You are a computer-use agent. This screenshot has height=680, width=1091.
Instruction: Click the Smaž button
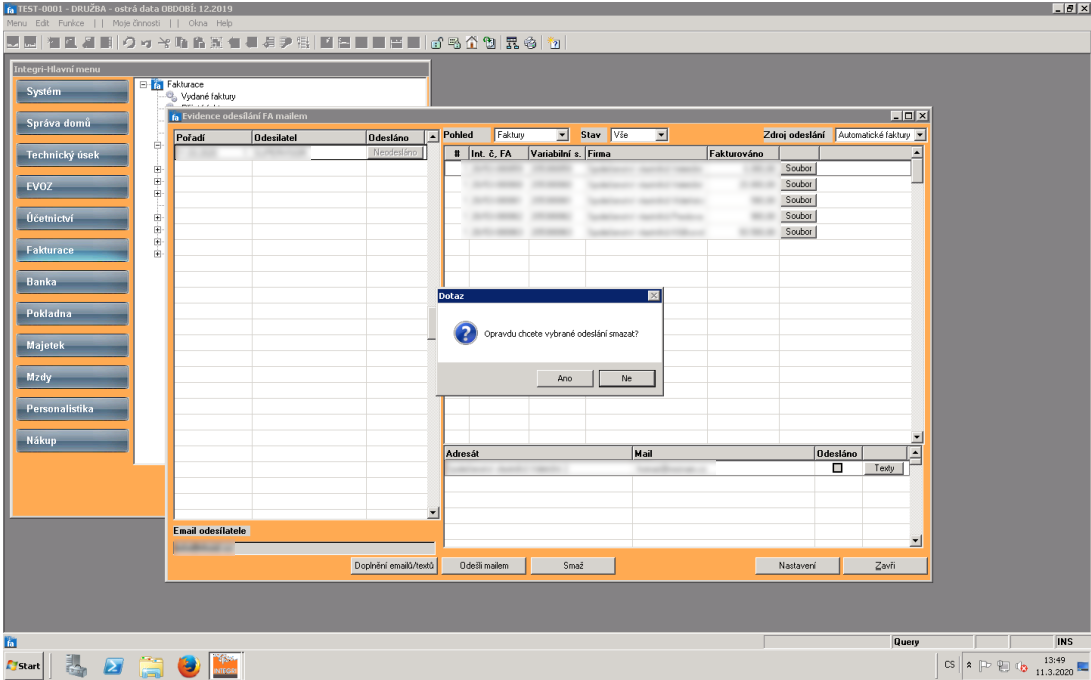[x=573, y=566]
